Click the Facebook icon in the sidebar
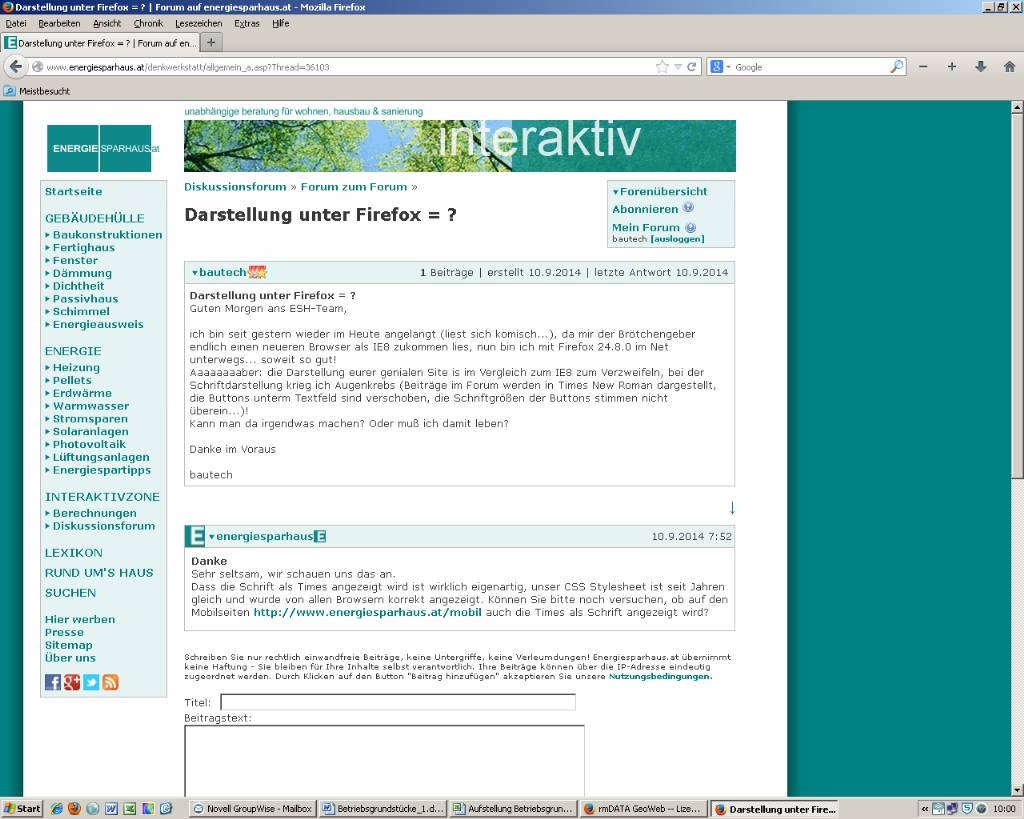The width and height of the screenshot is (1024, 819). 53,682
